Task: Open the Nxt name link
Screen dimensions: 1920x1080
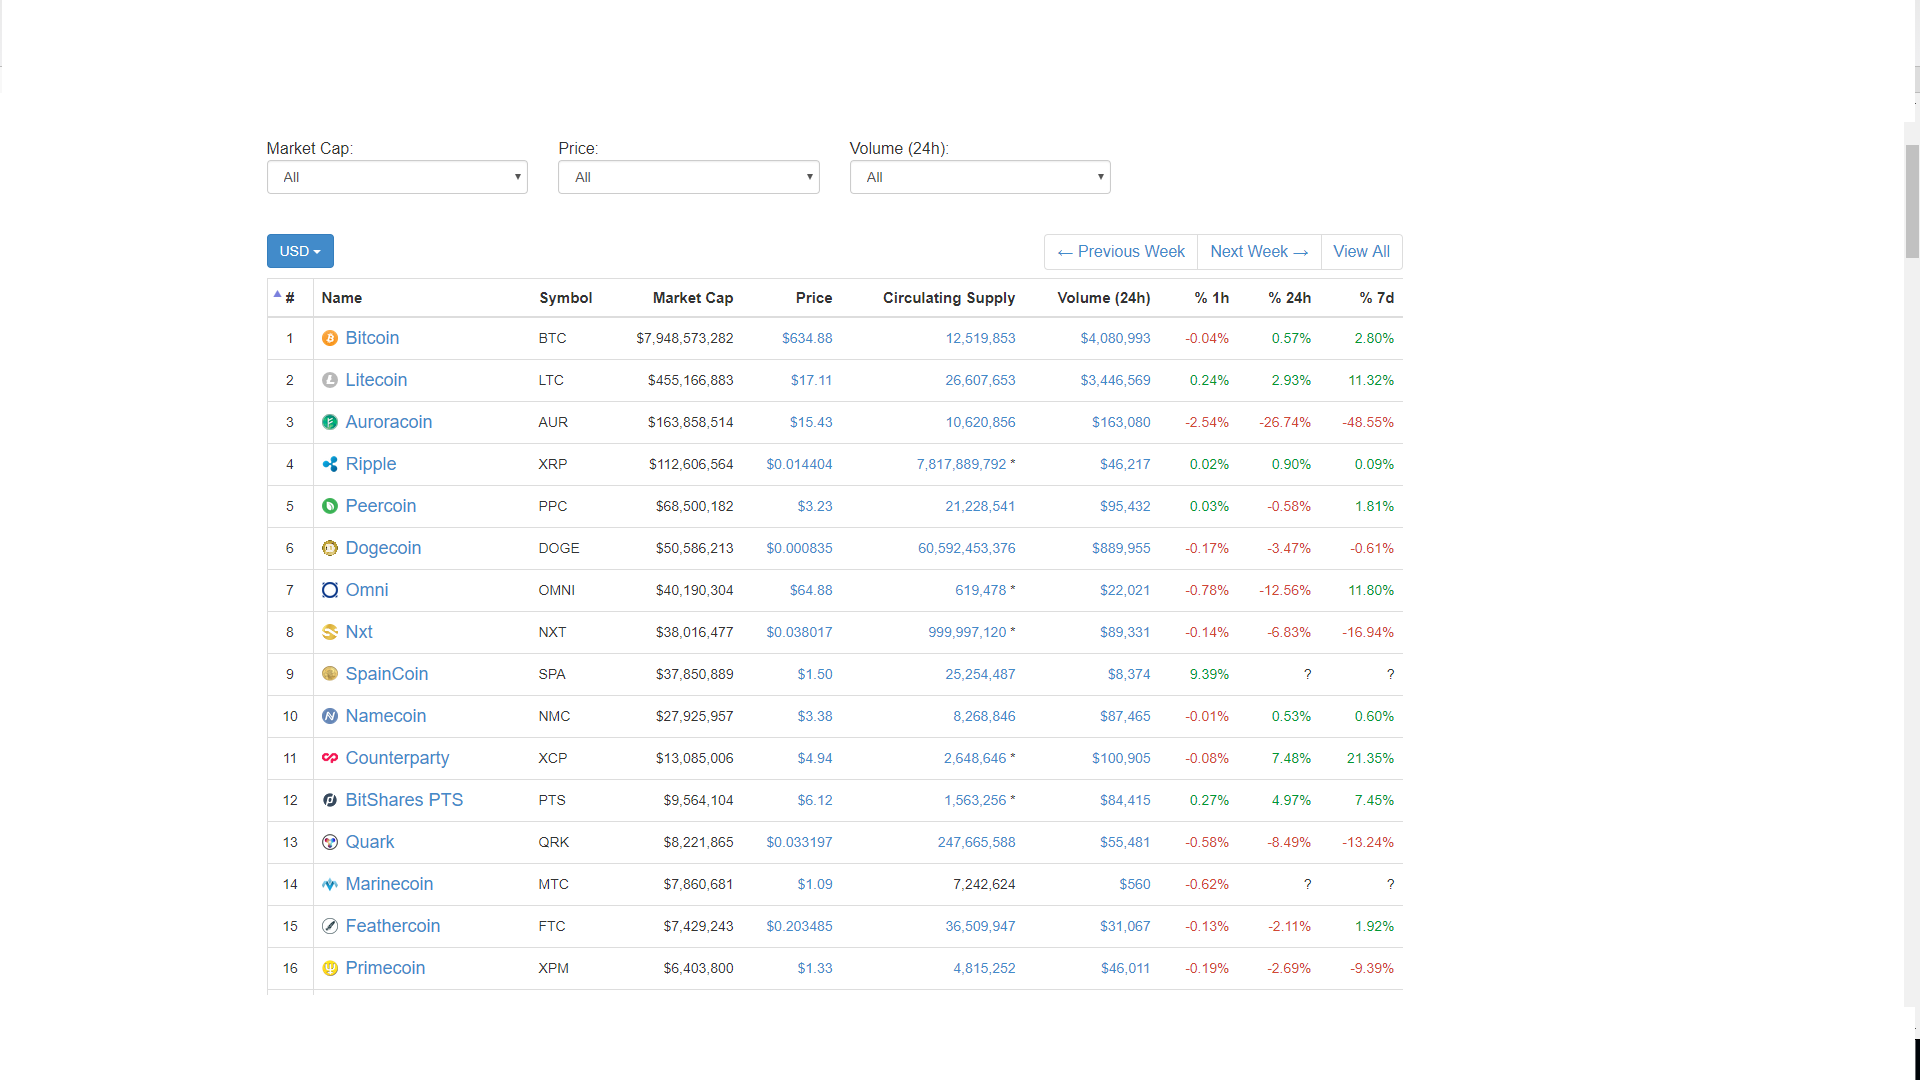Action: pos(359,632)
